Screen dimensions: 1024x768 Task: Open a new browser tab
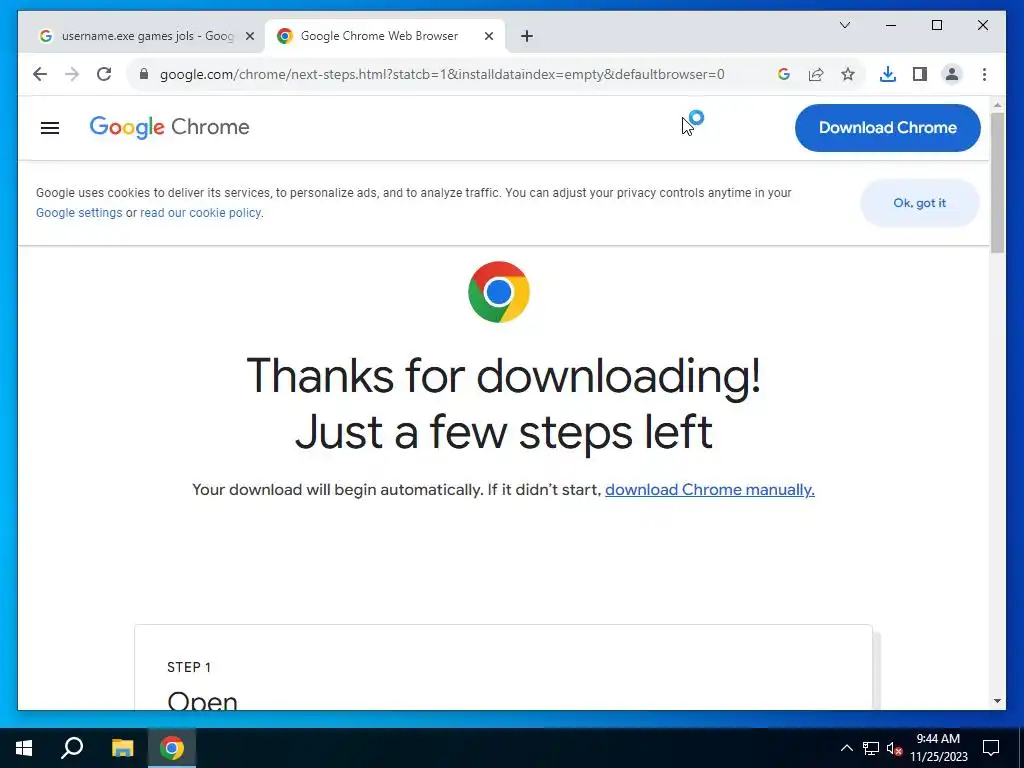point(527,37)
